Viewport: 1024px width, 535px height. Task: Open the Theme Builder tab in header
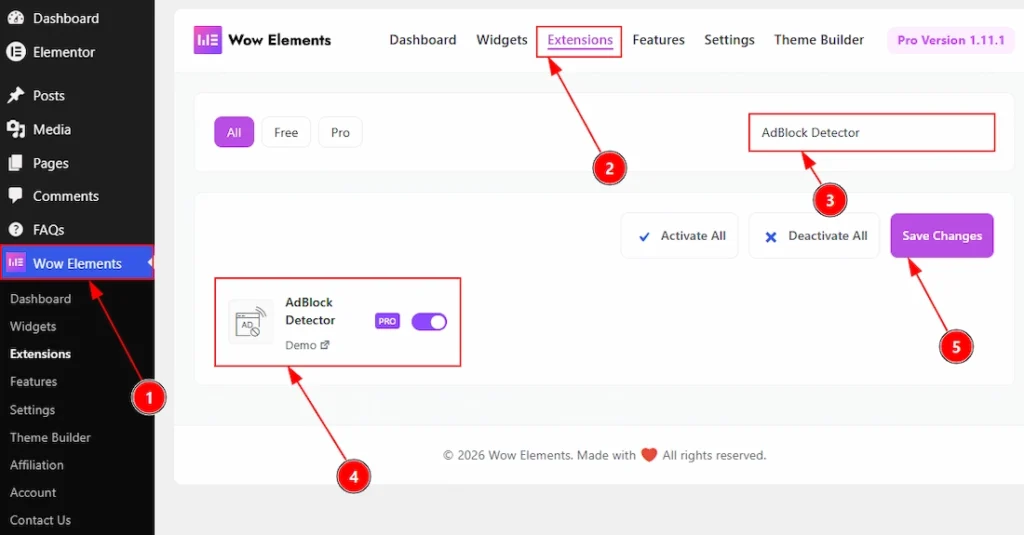818,40
